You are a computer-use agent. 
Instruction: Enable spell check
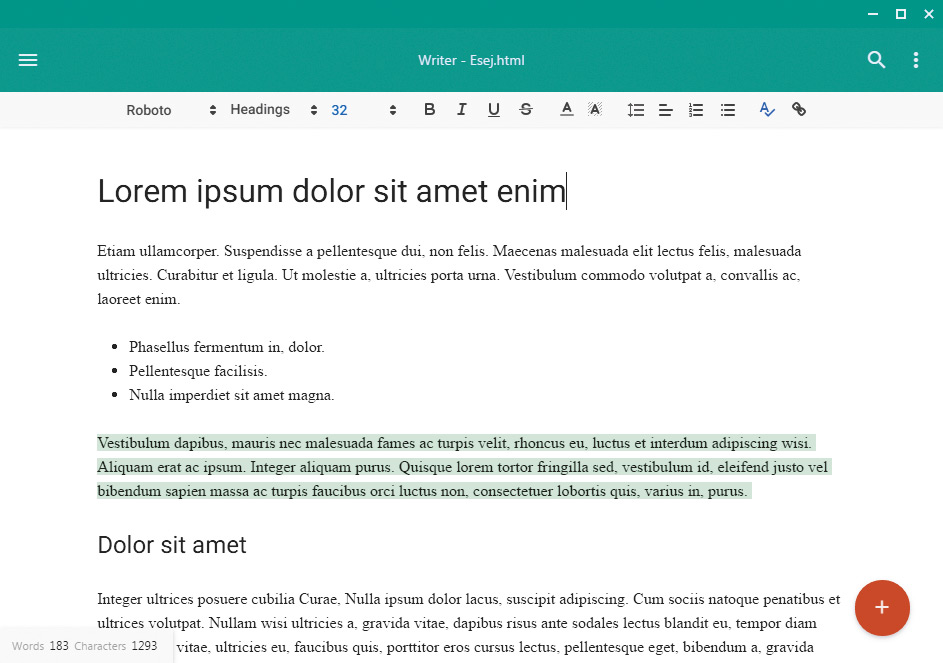(x=766, y=109)
